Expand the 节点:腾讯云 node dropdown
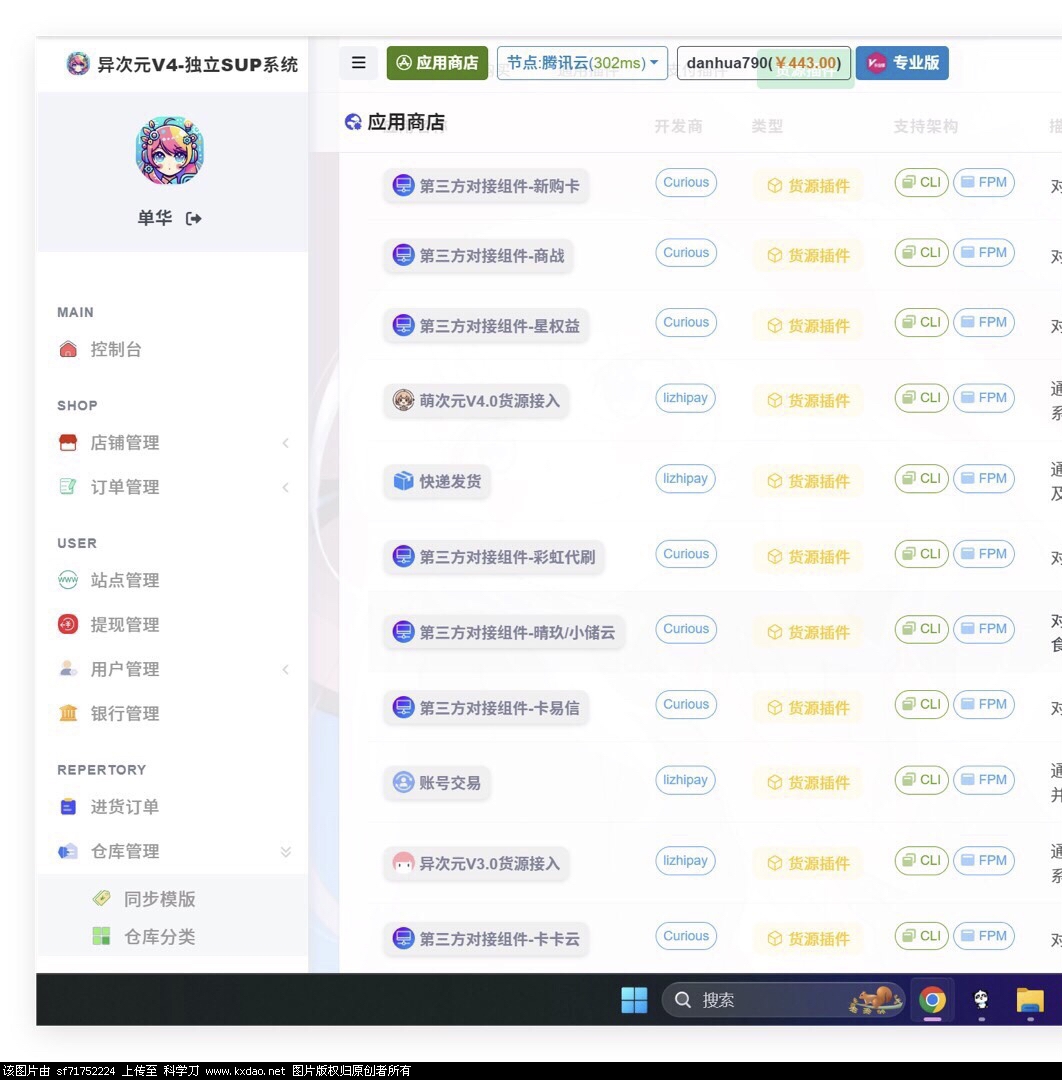The height and width of the screenshot is (1080, 1062). (582, 63)
